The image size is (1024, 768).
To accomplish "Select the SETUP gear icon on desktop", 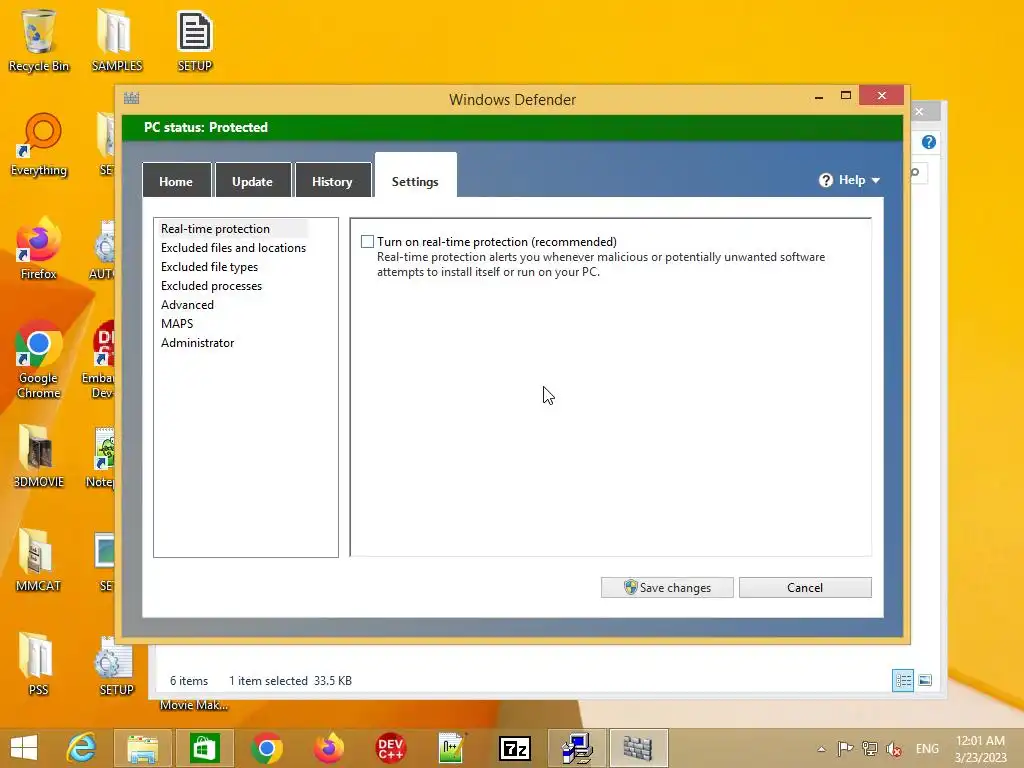I will tap(116, 666).
